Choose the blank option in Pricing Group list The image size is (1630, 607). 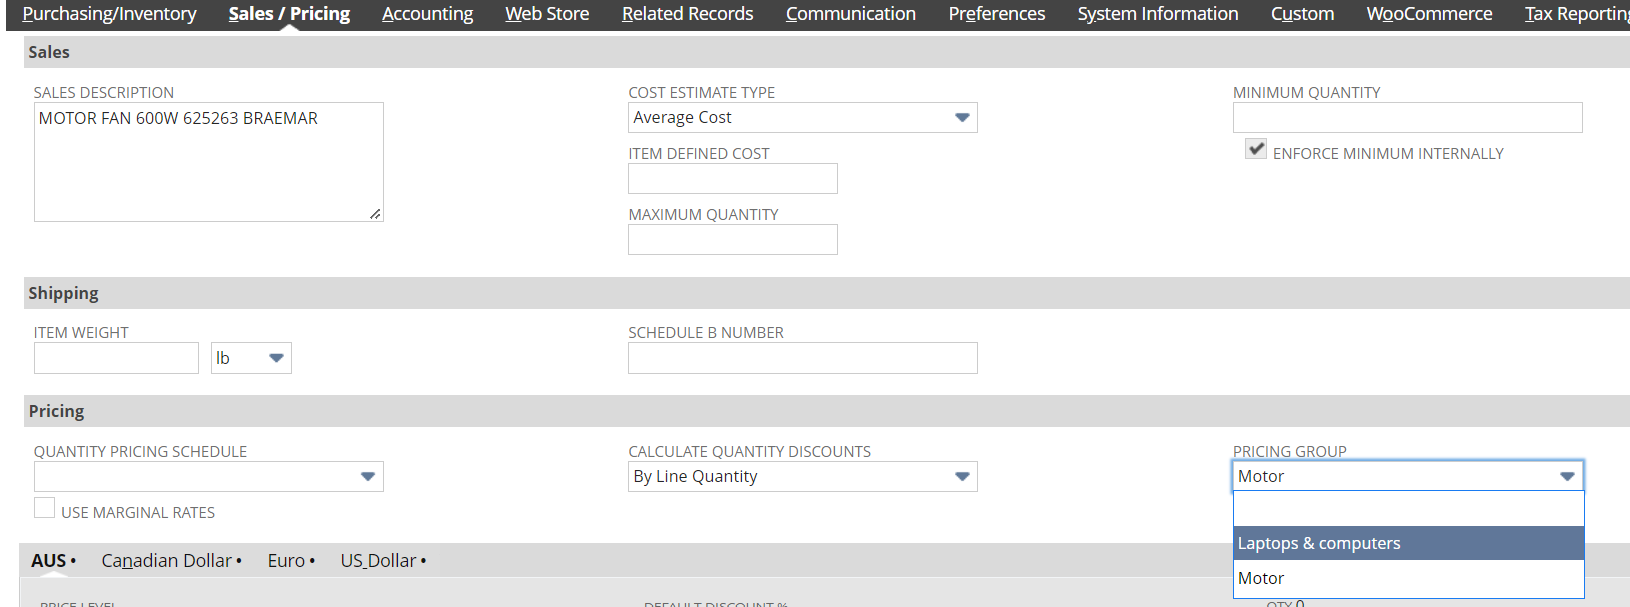click(1409, 509)
